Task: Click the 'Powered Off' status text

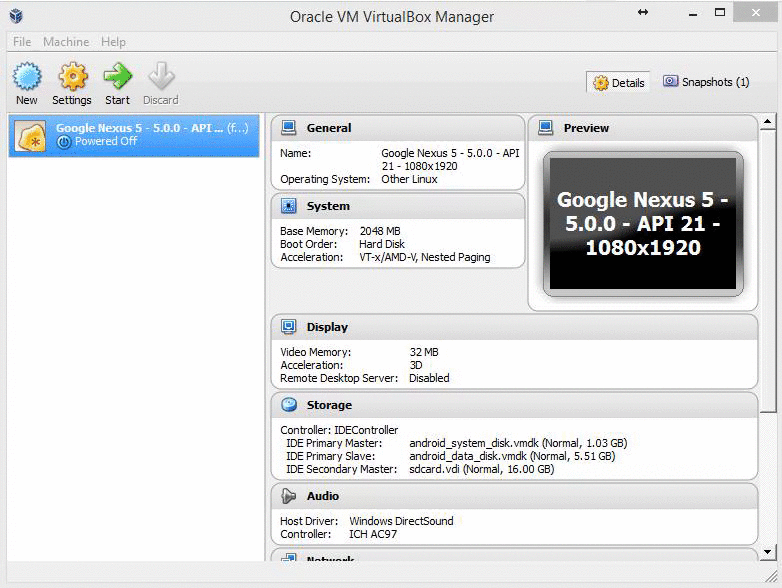Action: click(106, 141)
